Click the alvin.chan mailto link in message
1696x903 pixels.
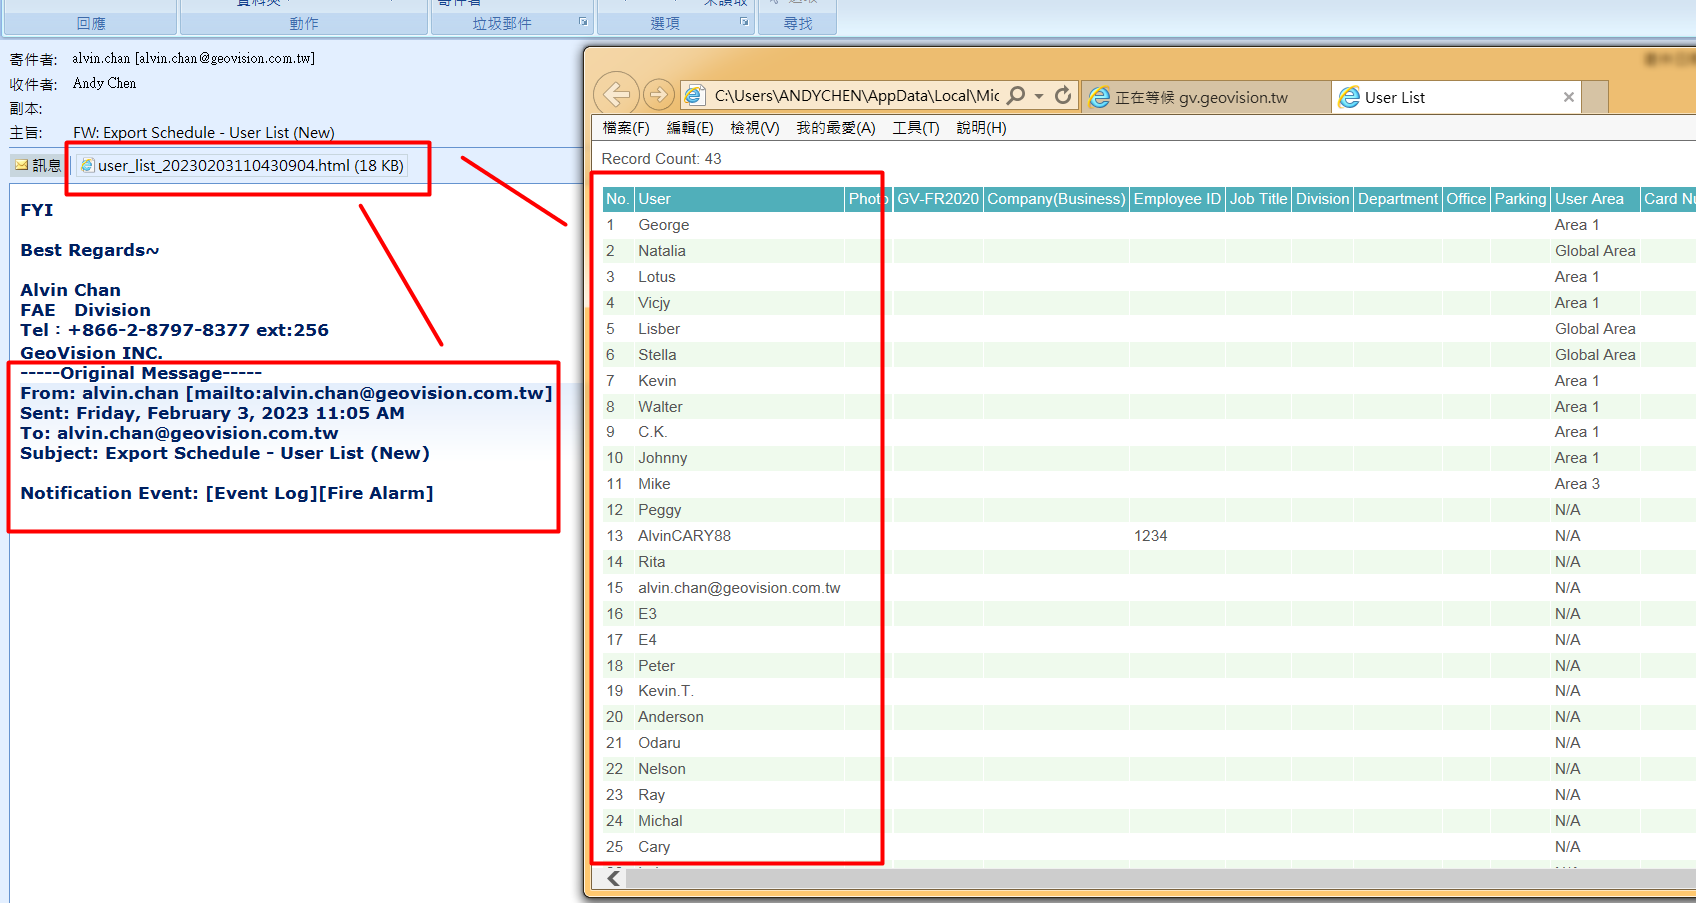368,393
